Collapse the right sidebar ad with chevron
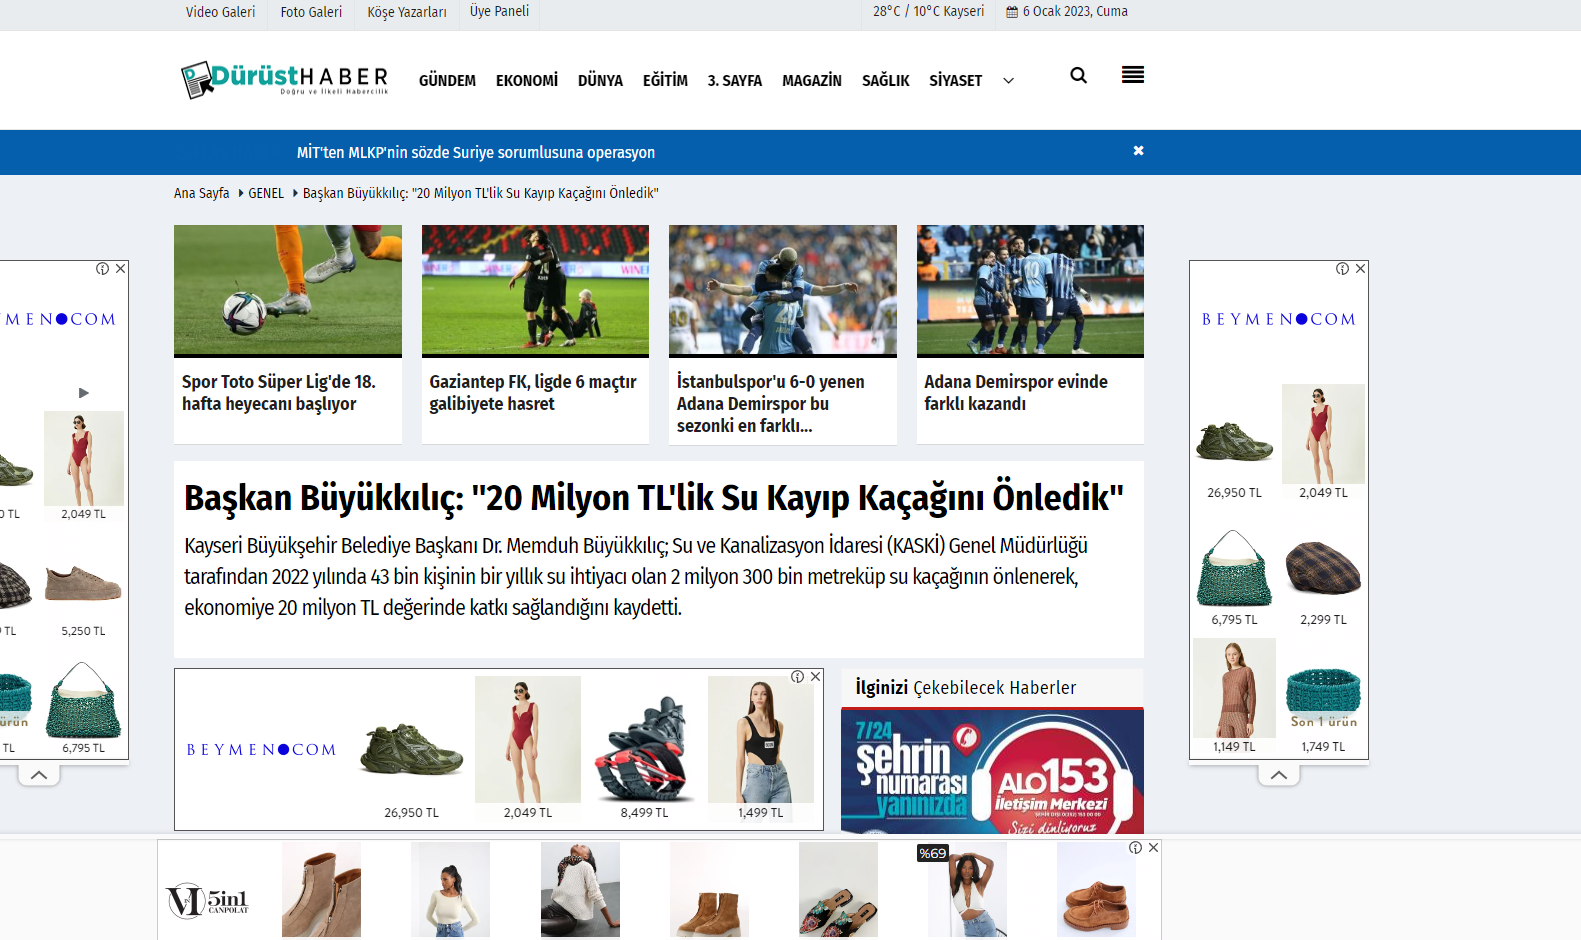The height and width of the screenshot is (940, 1581). point(1278,775)
